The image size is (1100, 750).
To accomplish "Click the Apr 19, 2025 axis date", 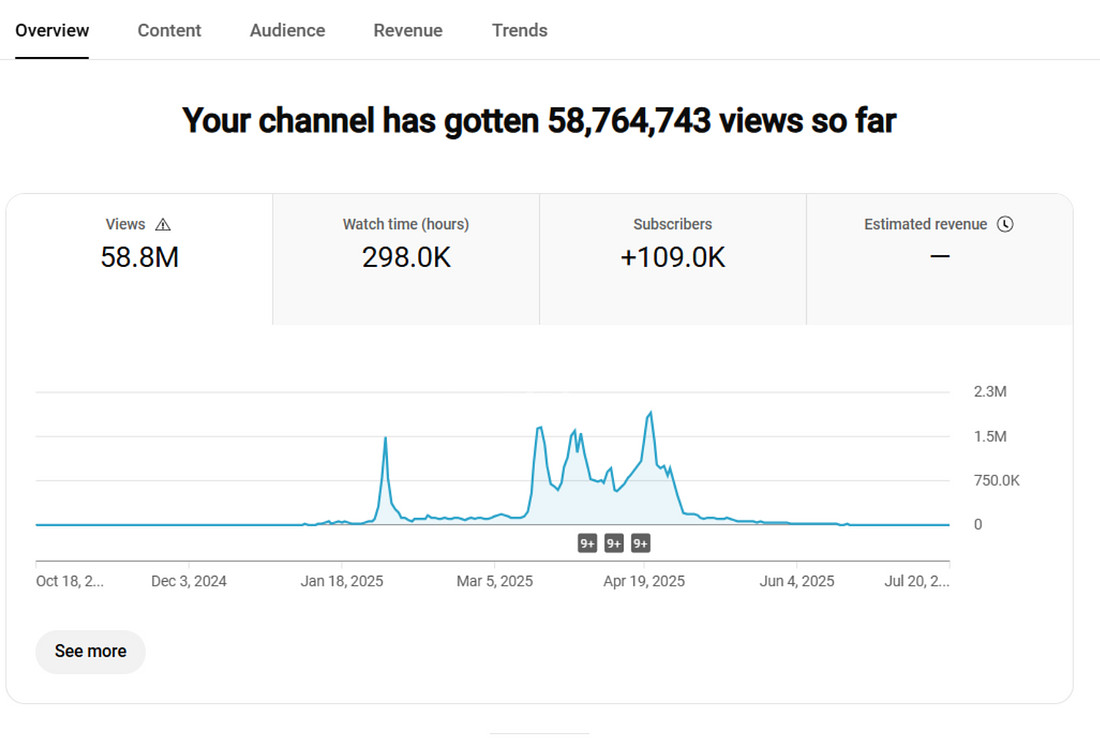I will [x=644, y=581].
